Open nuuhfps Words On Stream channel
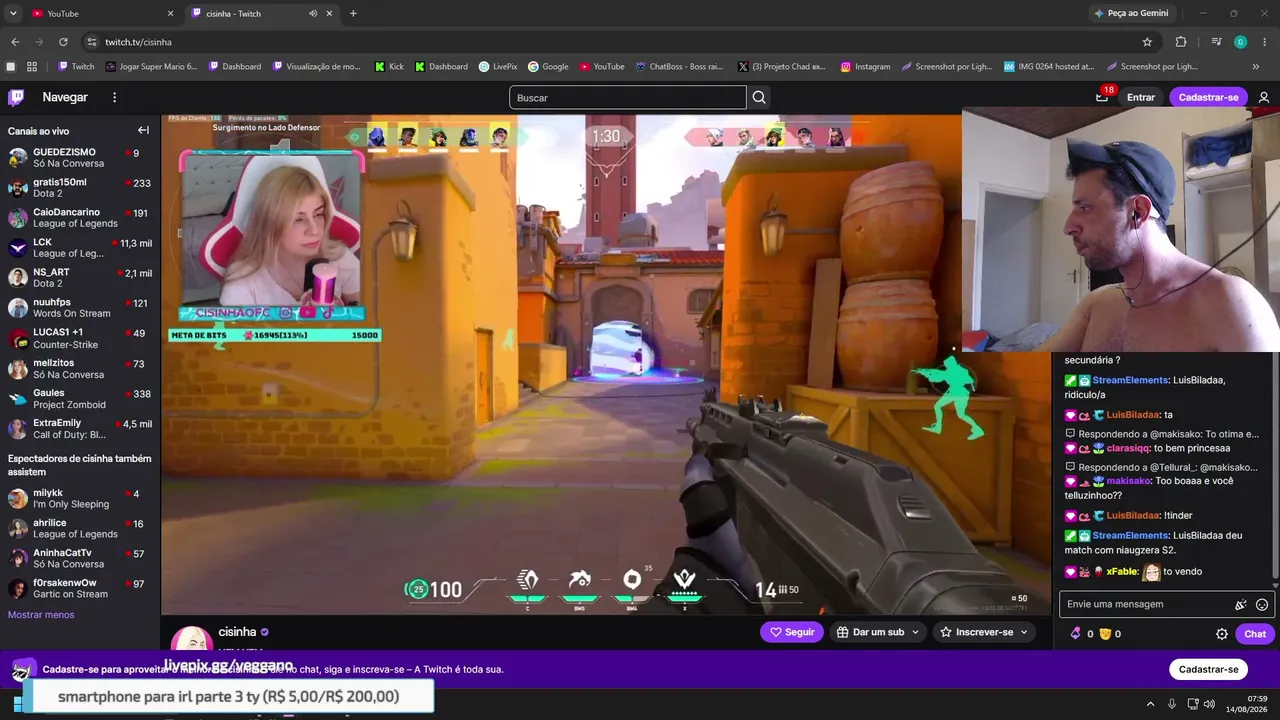1280x720 pixels. click(x=80, y=308)
